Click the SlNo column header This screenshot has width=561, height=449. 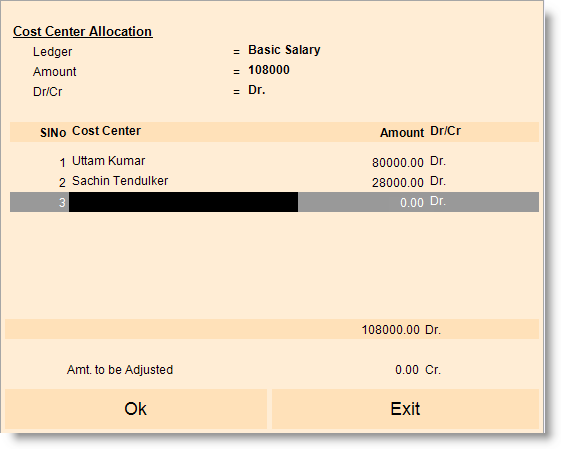(53, 133)
